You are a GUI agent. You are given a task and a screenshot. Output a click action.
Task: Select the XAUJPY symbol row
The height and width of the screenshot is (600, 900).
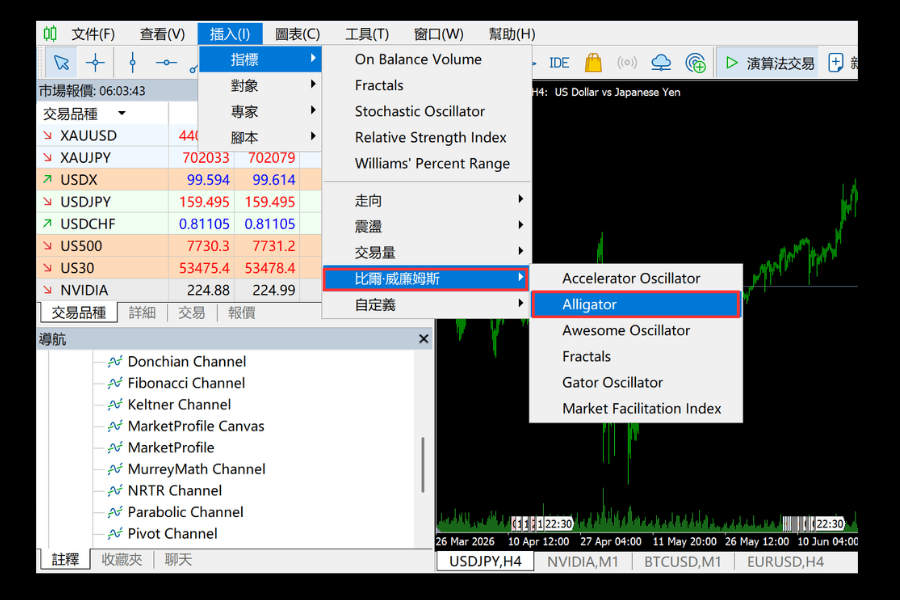179,158
